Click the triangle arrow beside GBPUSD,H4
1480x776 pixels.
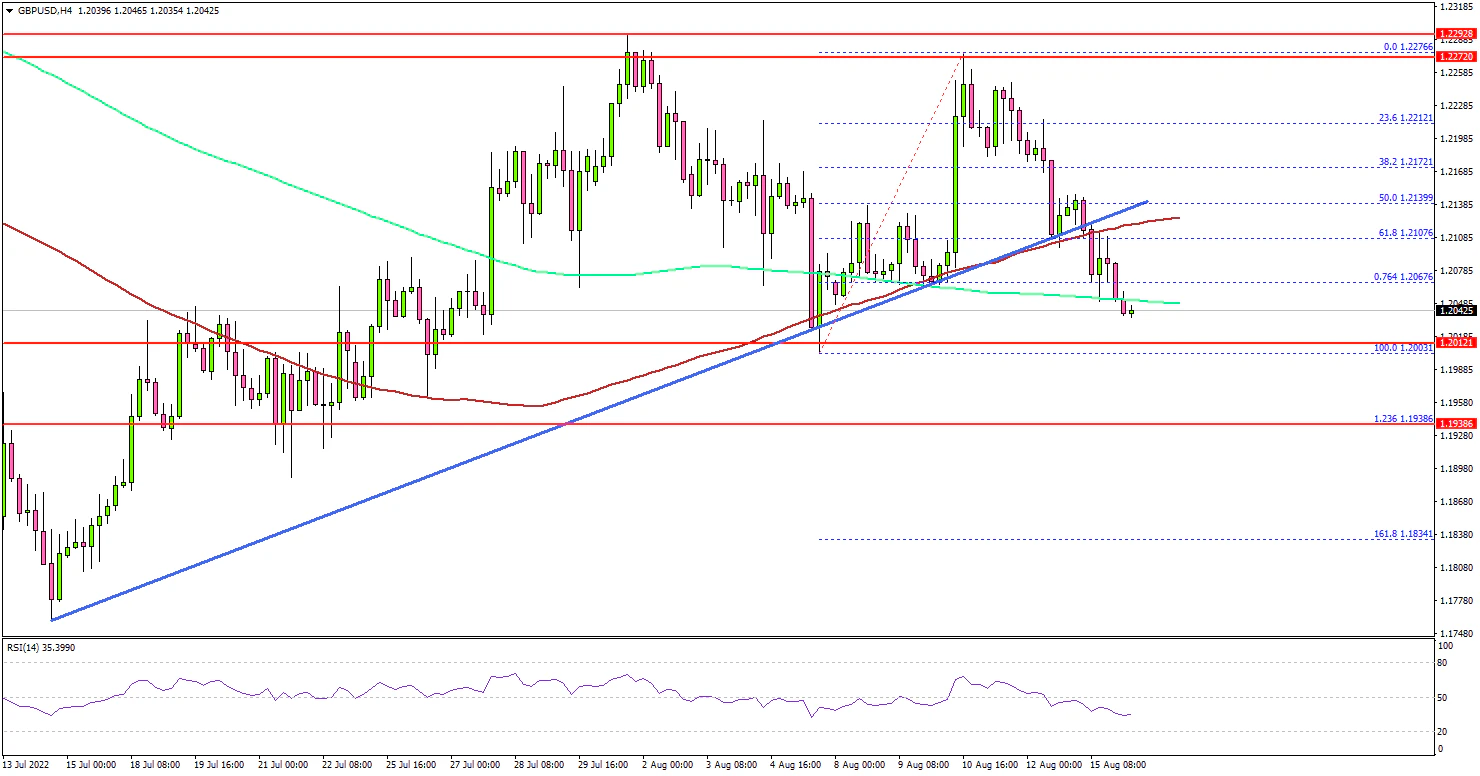point(7,11)
